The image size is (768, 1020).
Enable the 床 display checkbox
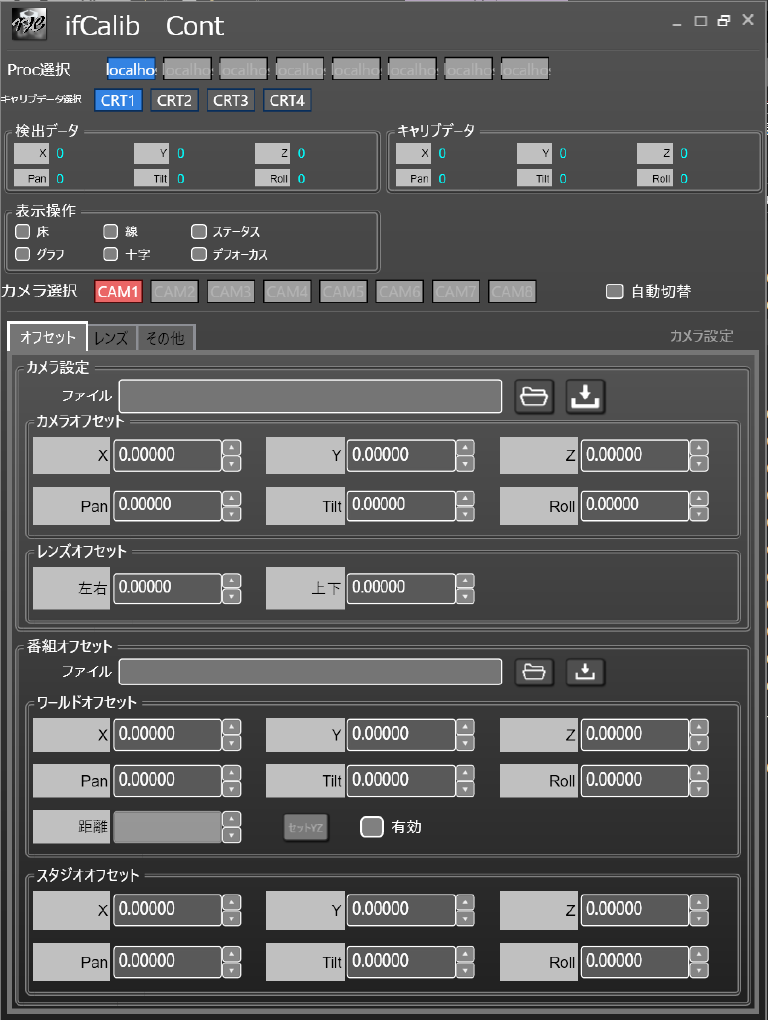[23, 232]
